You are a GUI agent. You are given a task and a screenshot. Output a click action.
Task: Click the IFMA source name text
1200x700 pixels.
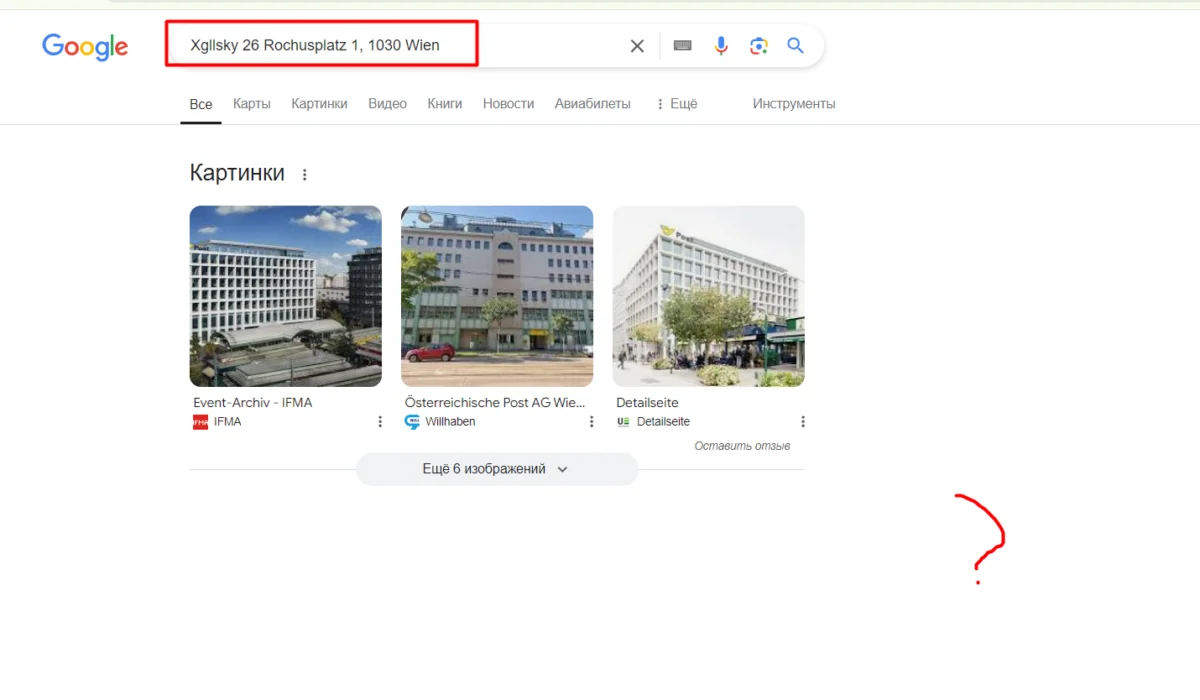pyautogui.click(x=228, y=422)
